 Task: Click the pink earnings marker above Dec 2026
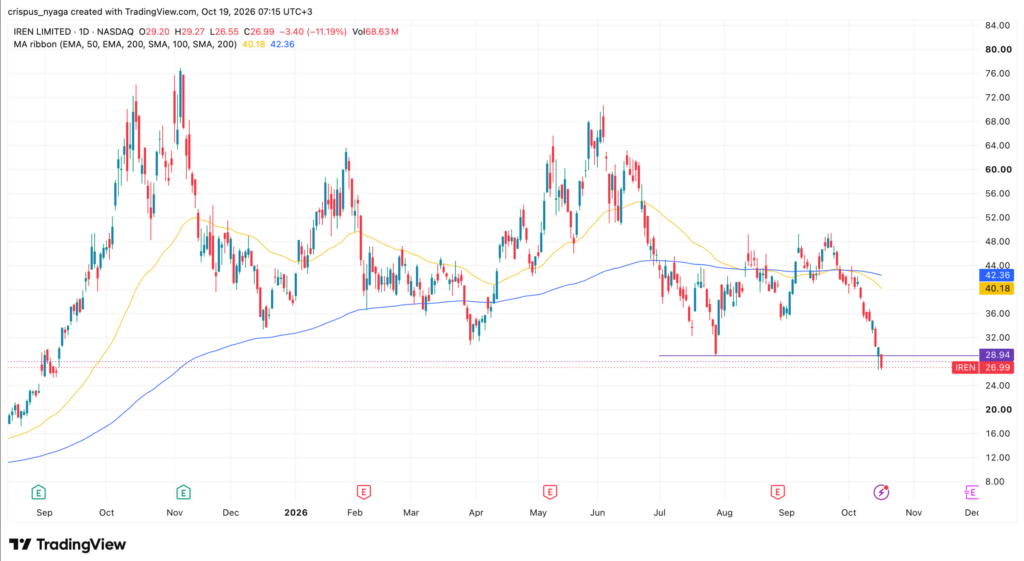click(971, 492)
